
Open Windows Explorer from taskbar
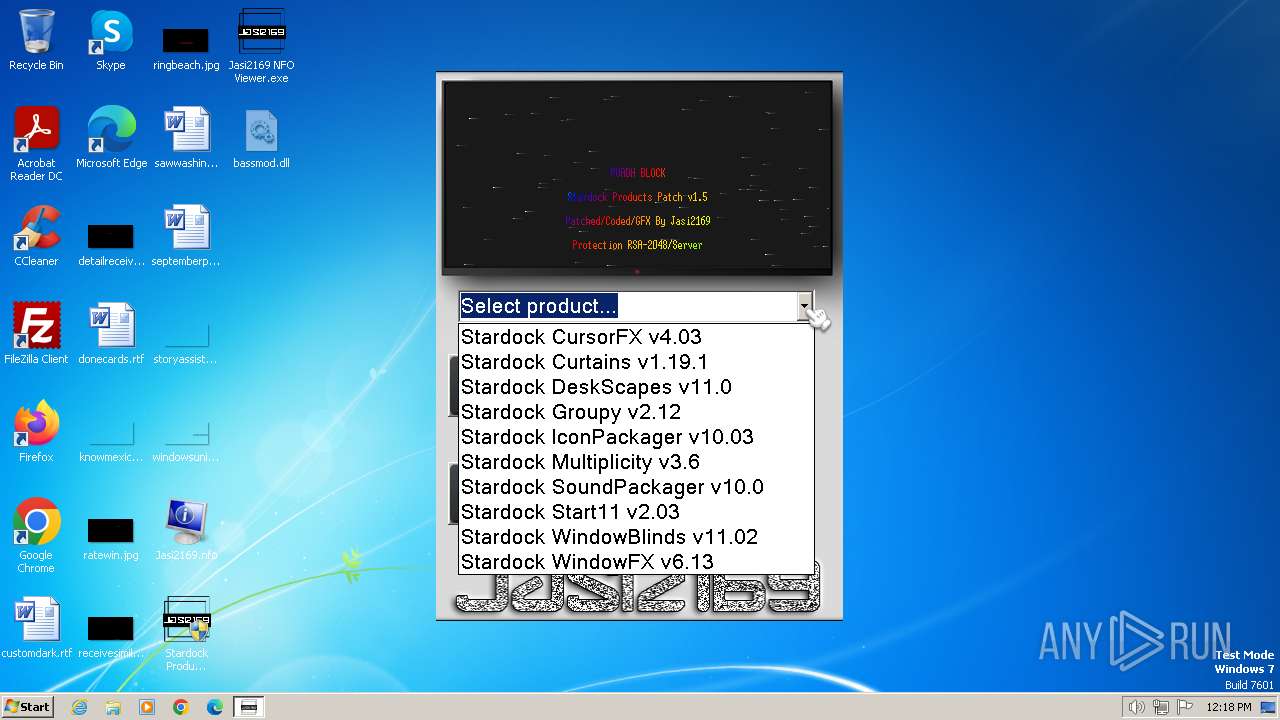(113, 707)
